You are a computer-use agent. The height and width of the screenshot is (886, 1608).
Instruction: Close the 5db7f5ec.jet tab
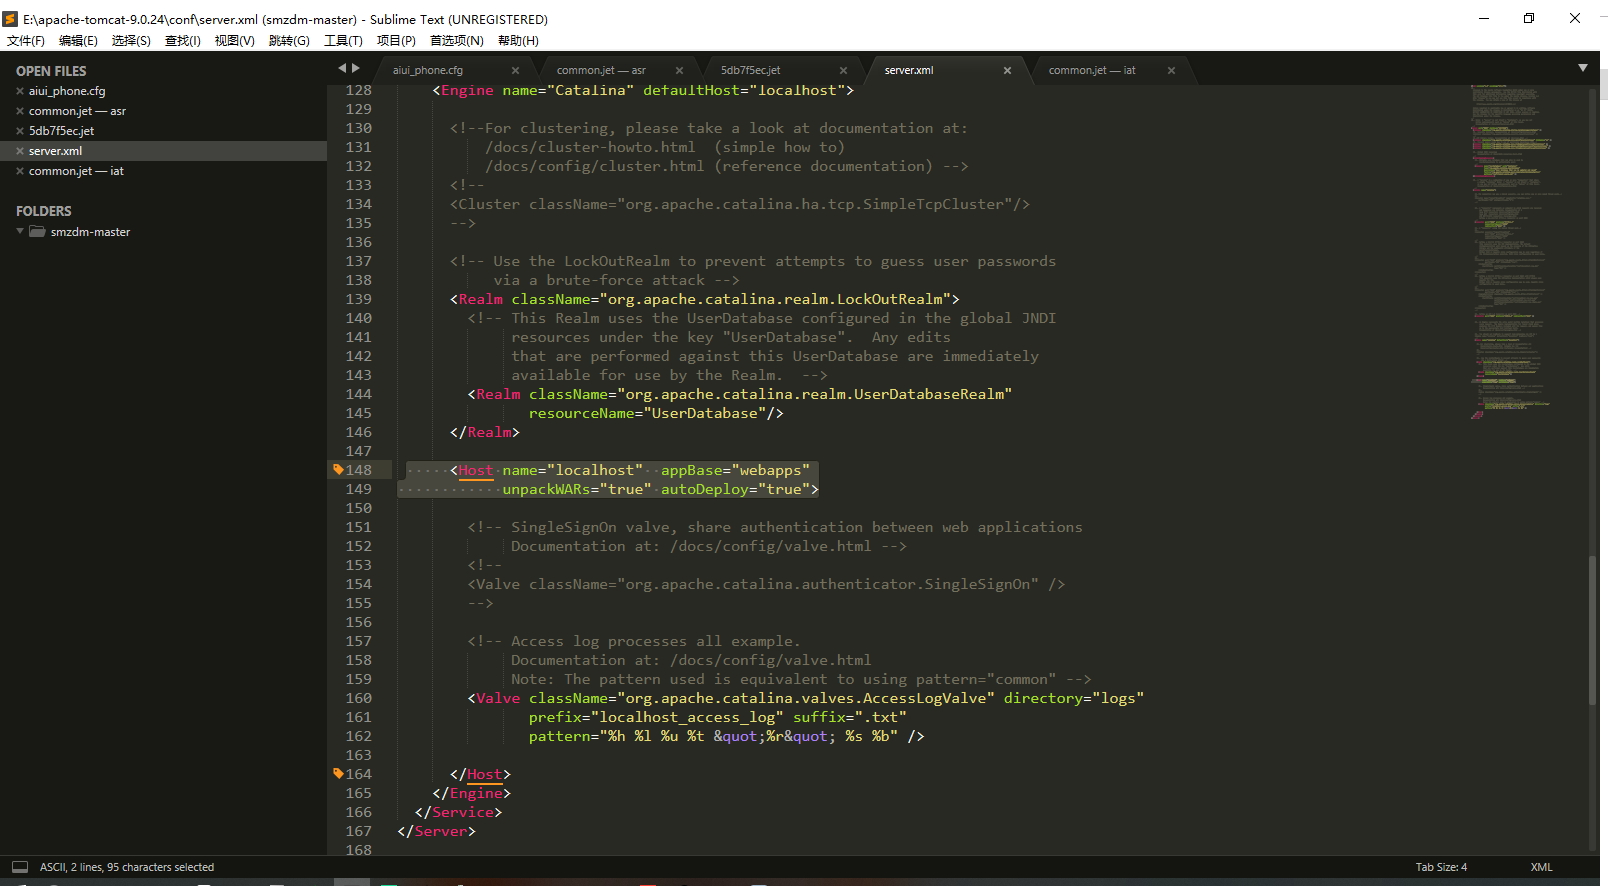[843, 70]
